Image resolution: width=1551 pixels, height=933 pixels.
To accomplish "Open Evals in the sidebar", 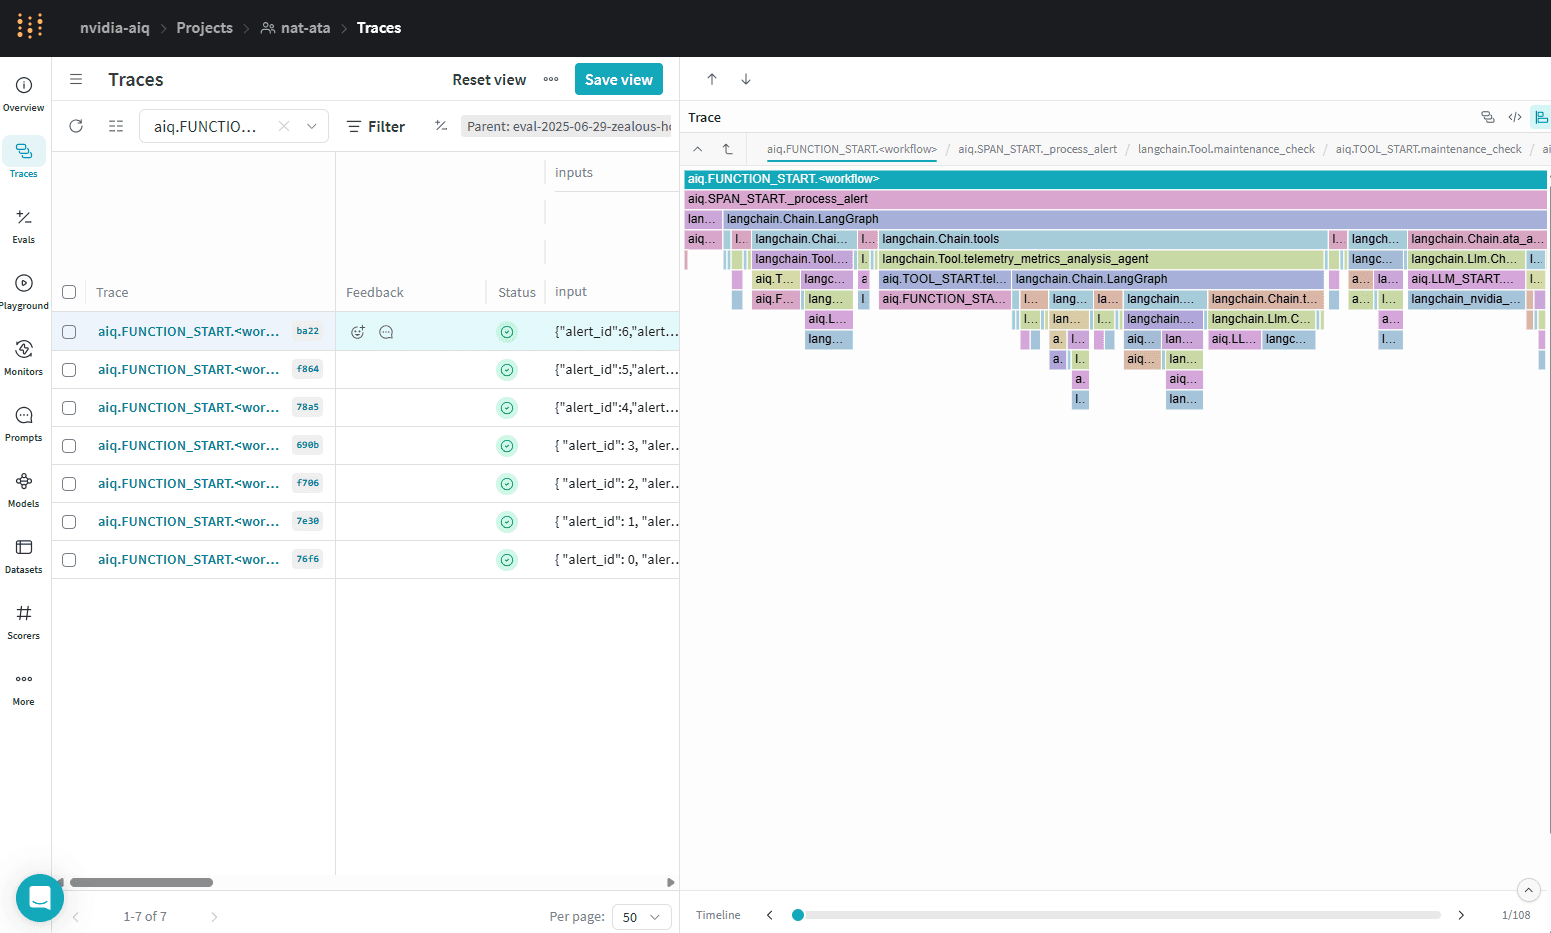I will (24, 225).
